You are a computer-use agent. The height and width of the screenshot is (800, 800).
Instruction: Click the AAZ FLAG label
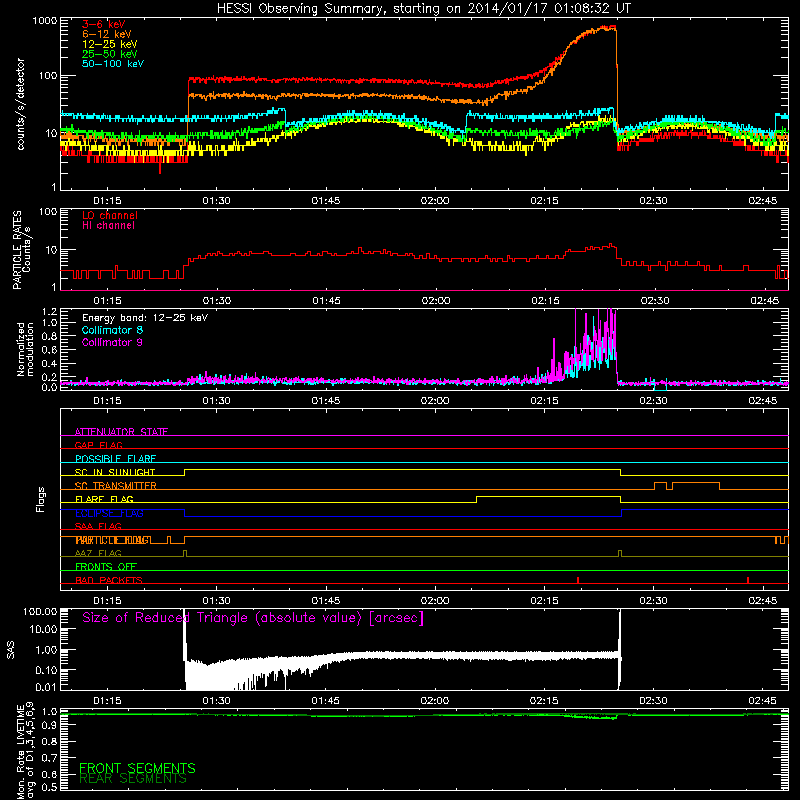pos(98,553)
